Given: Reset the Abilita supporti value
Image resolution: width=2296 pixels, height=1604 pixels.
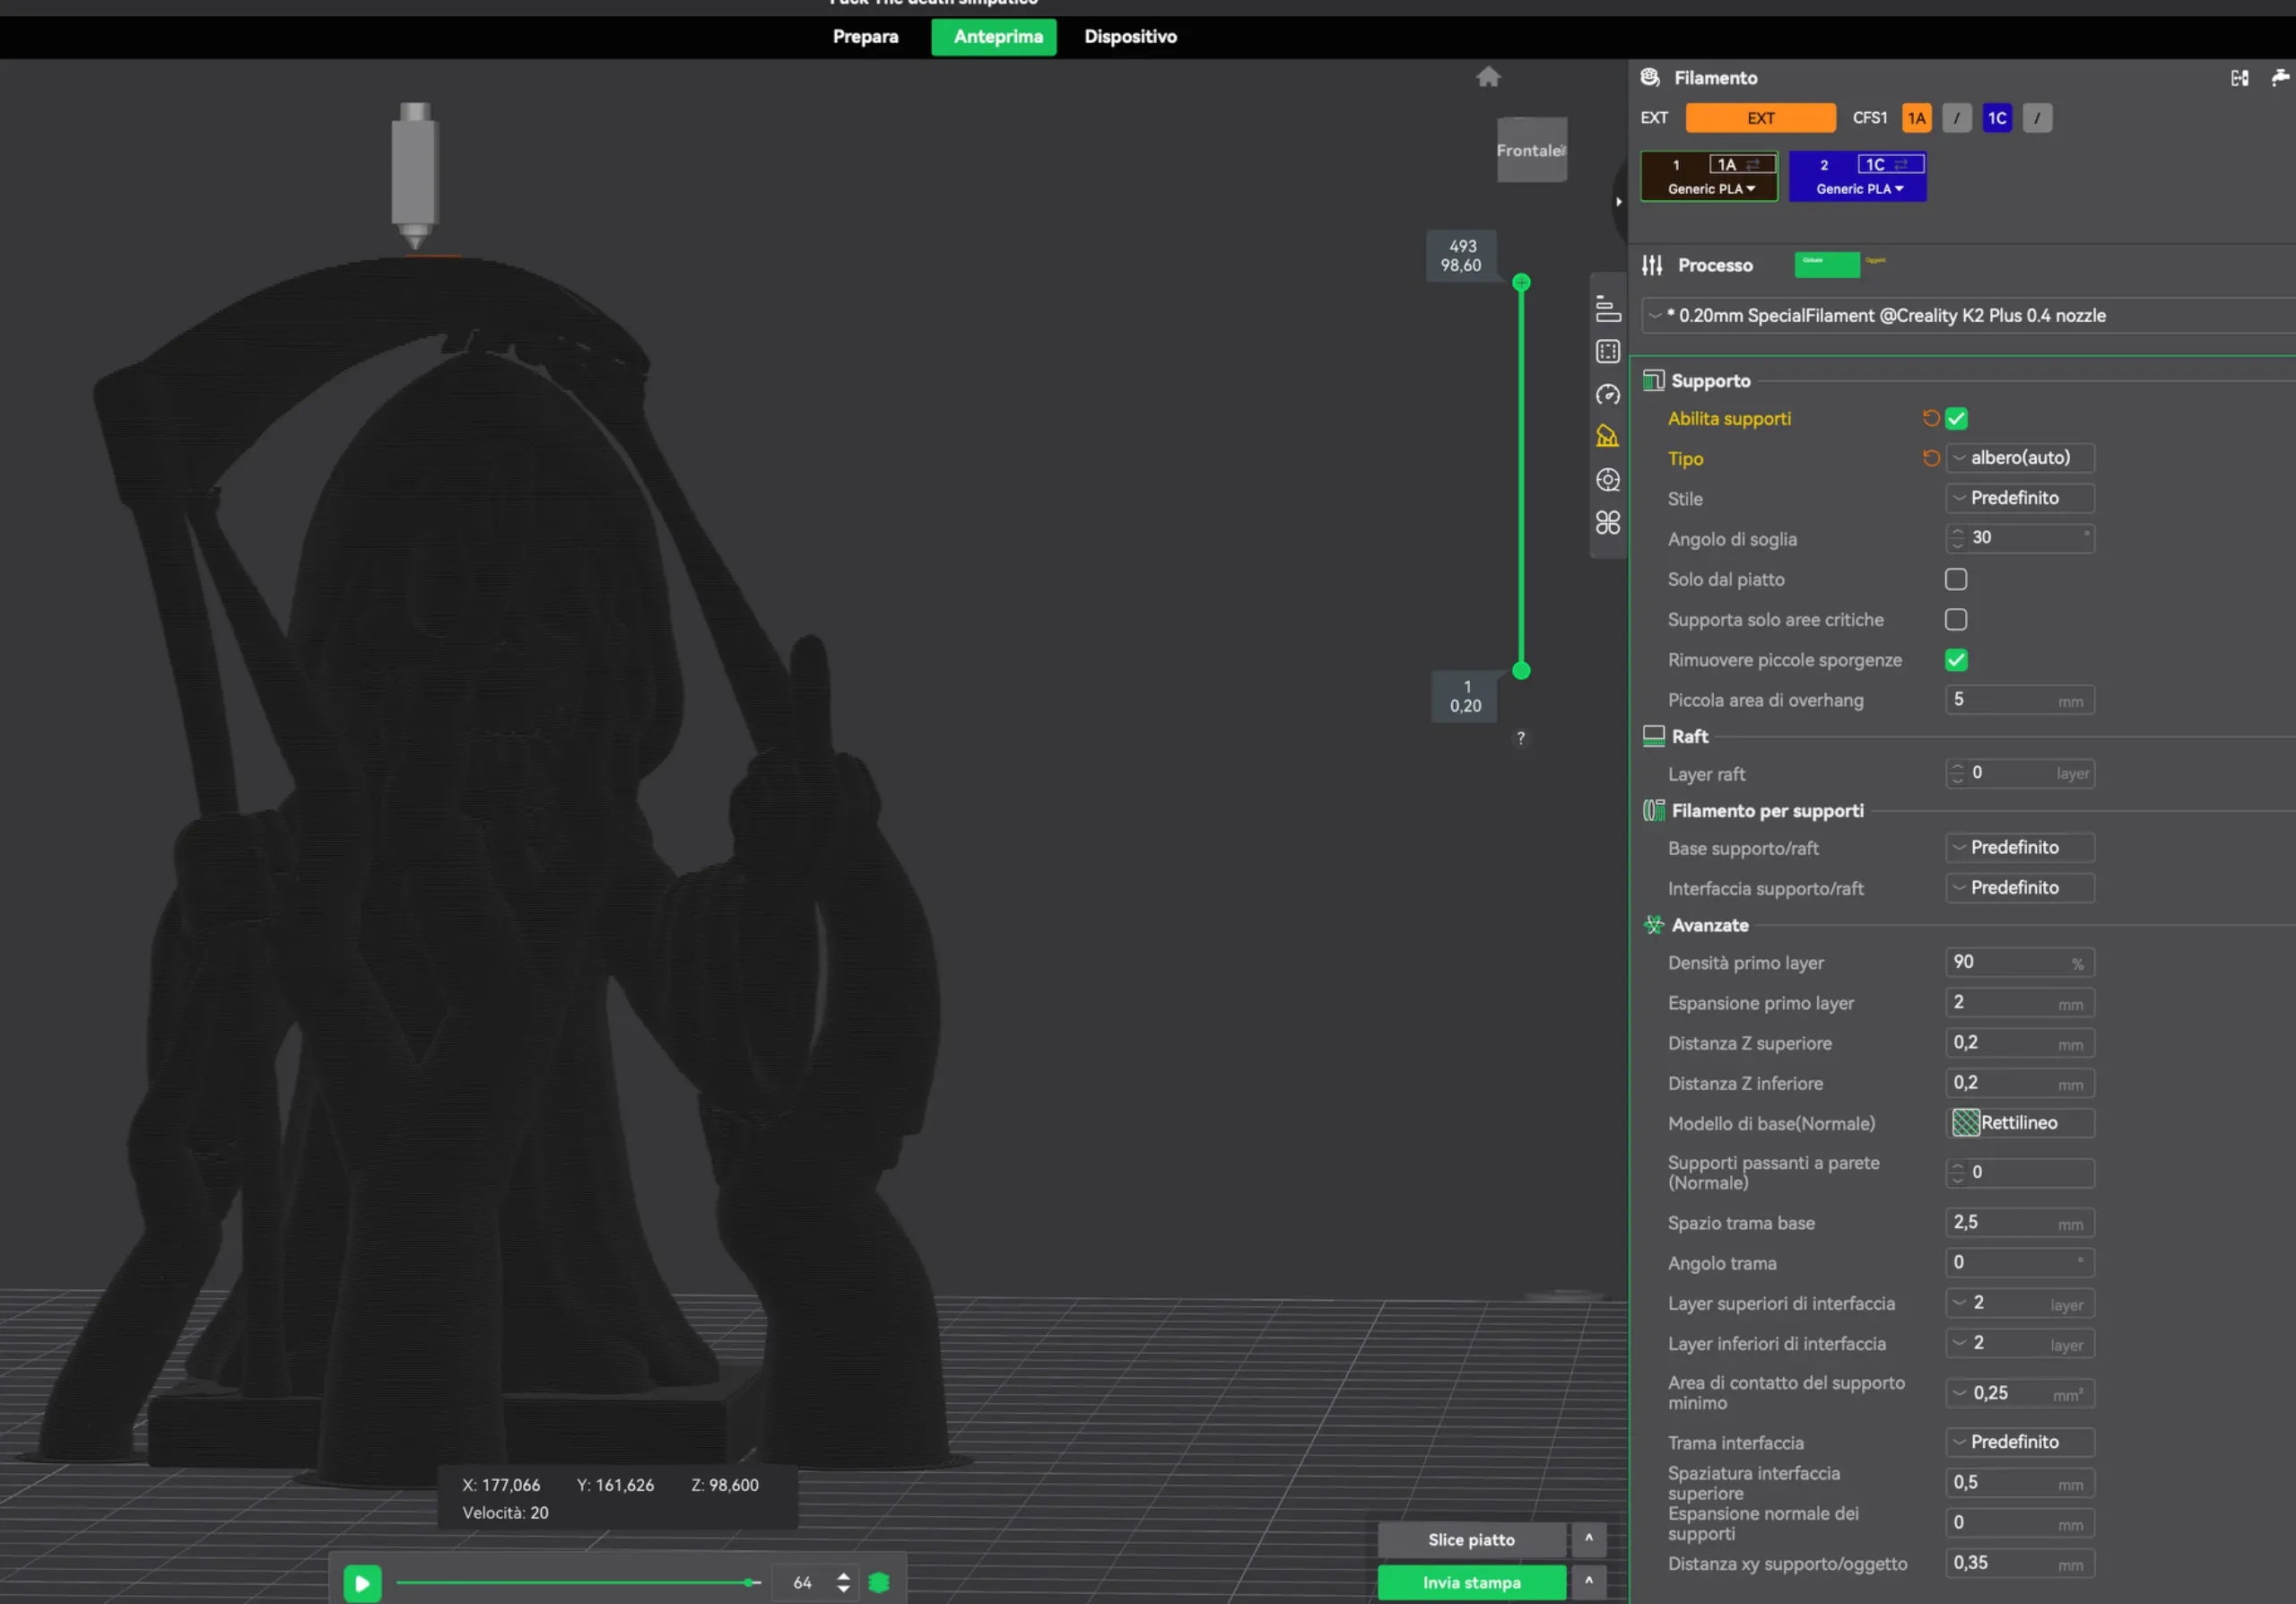Looking at the screenshot, I should point(1930,418).
